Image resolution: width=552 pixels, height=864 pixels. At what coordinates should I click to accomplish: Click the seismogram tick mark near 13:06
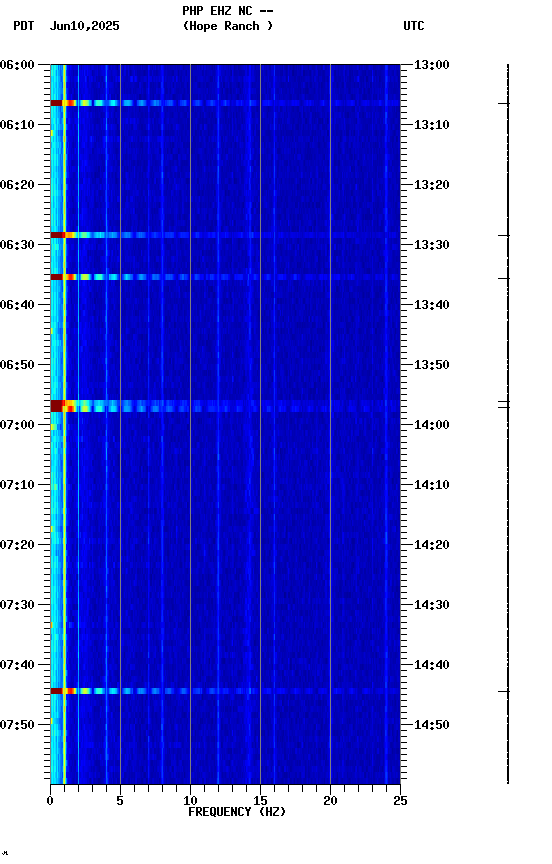(x=504, y=104)
